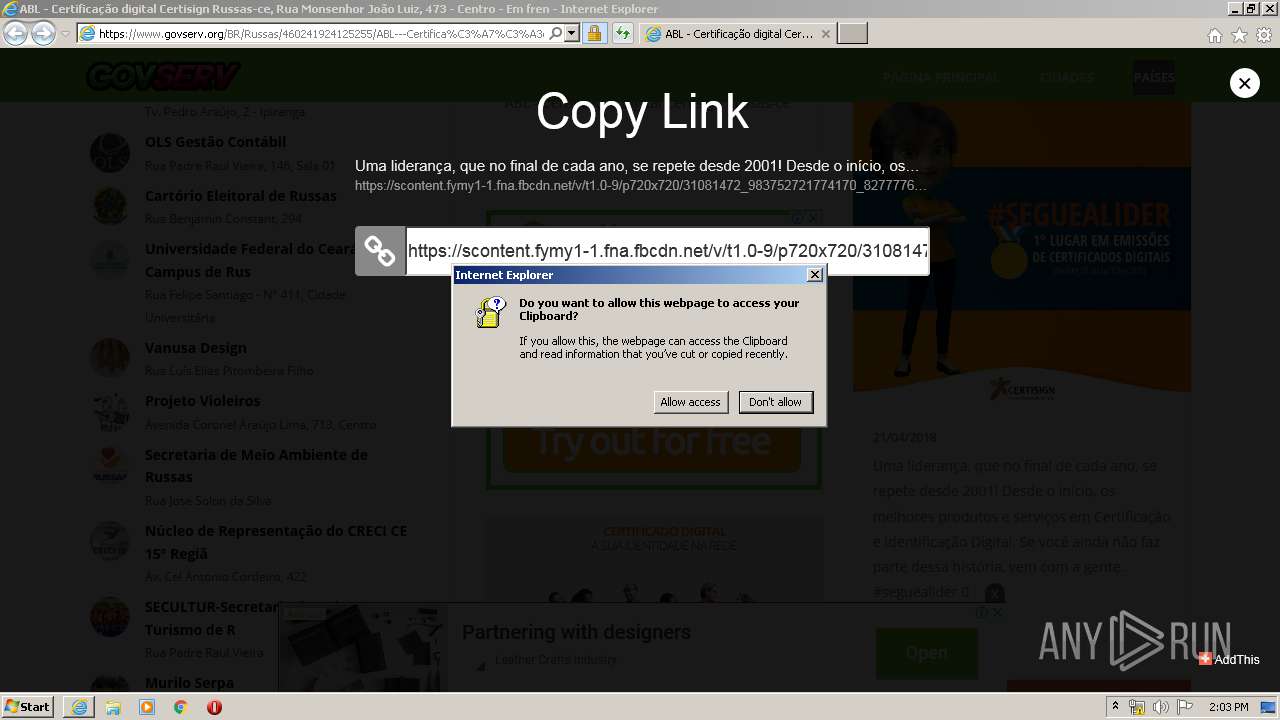Click the GovServ logo
Viewport: 1280px width, 720px height.
pyautogui.click(x=163, y=76)
